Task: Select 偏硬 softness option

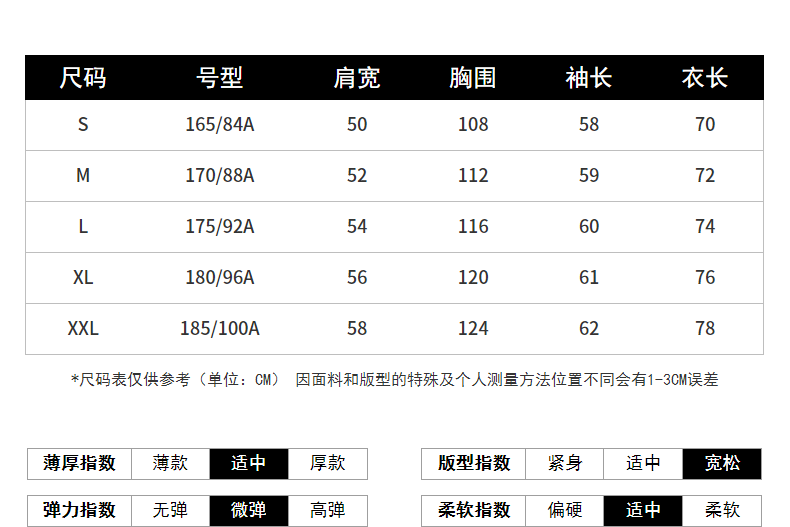Action: (565, 510)
